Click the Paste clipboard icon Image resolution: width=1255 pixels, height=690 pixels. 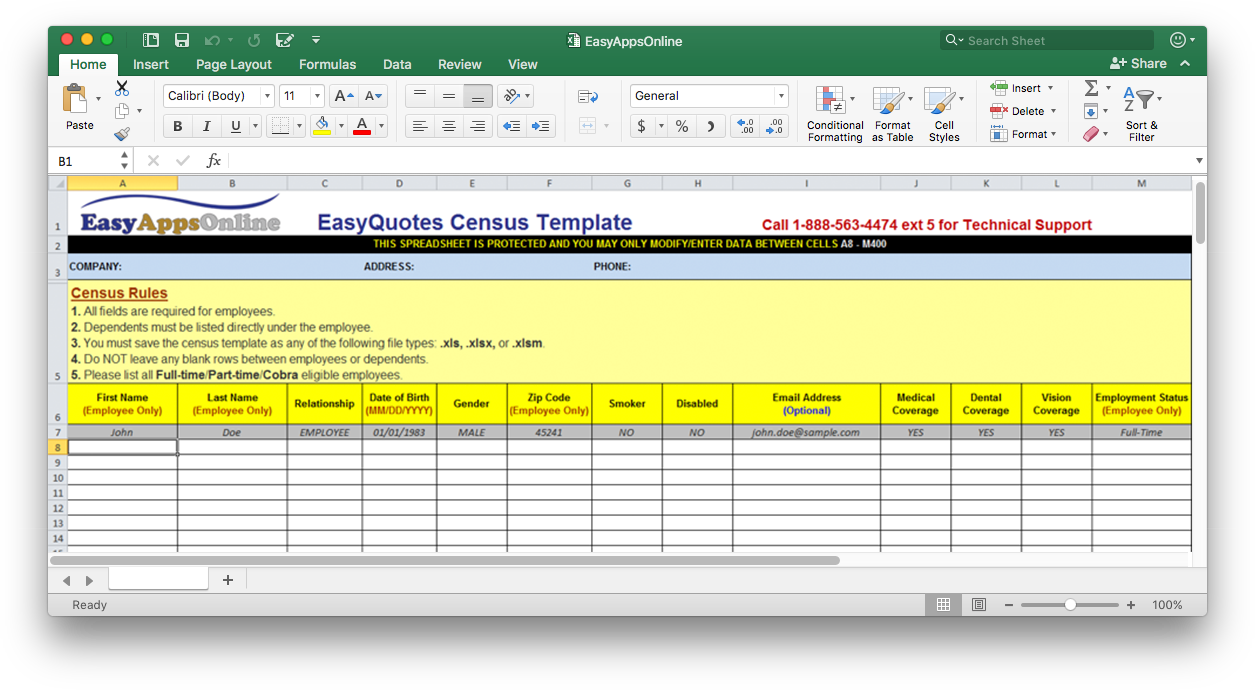tap(75, 99)
